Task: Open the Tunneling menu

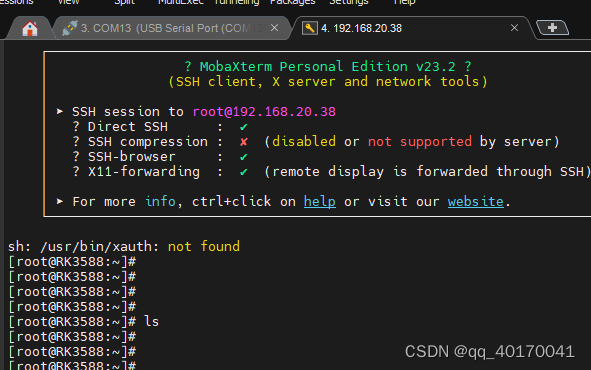Action: tap(236, 2)
